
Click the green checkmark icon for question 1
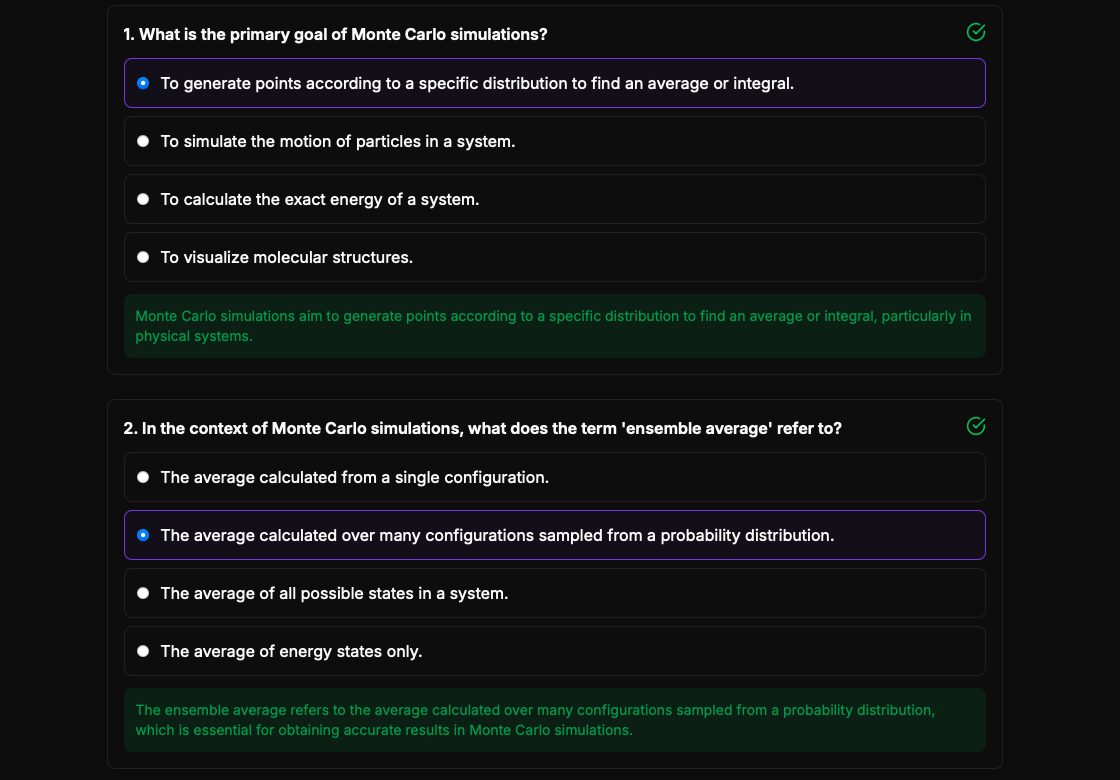[x=976, y=33]
